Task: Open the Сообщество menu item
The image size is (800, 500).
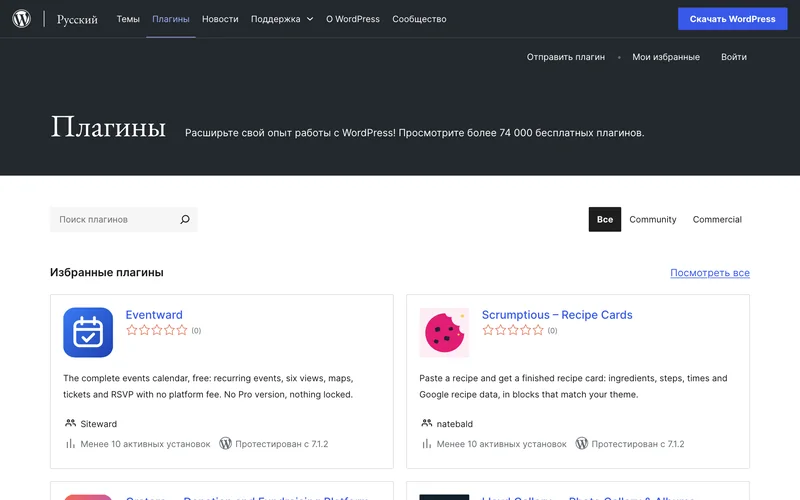Action: coord(419,19)
